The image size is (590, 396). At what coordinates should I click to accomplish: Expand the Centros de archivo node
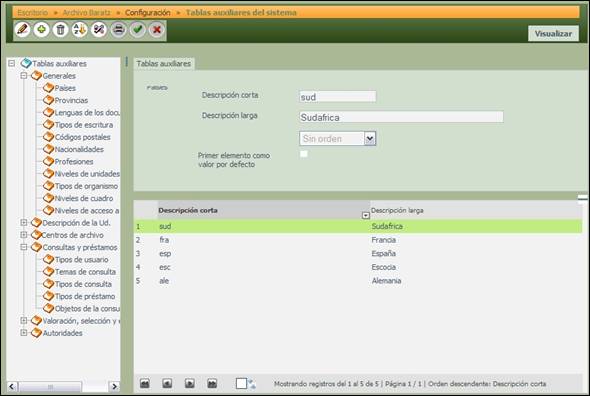[x=24, y=235]
